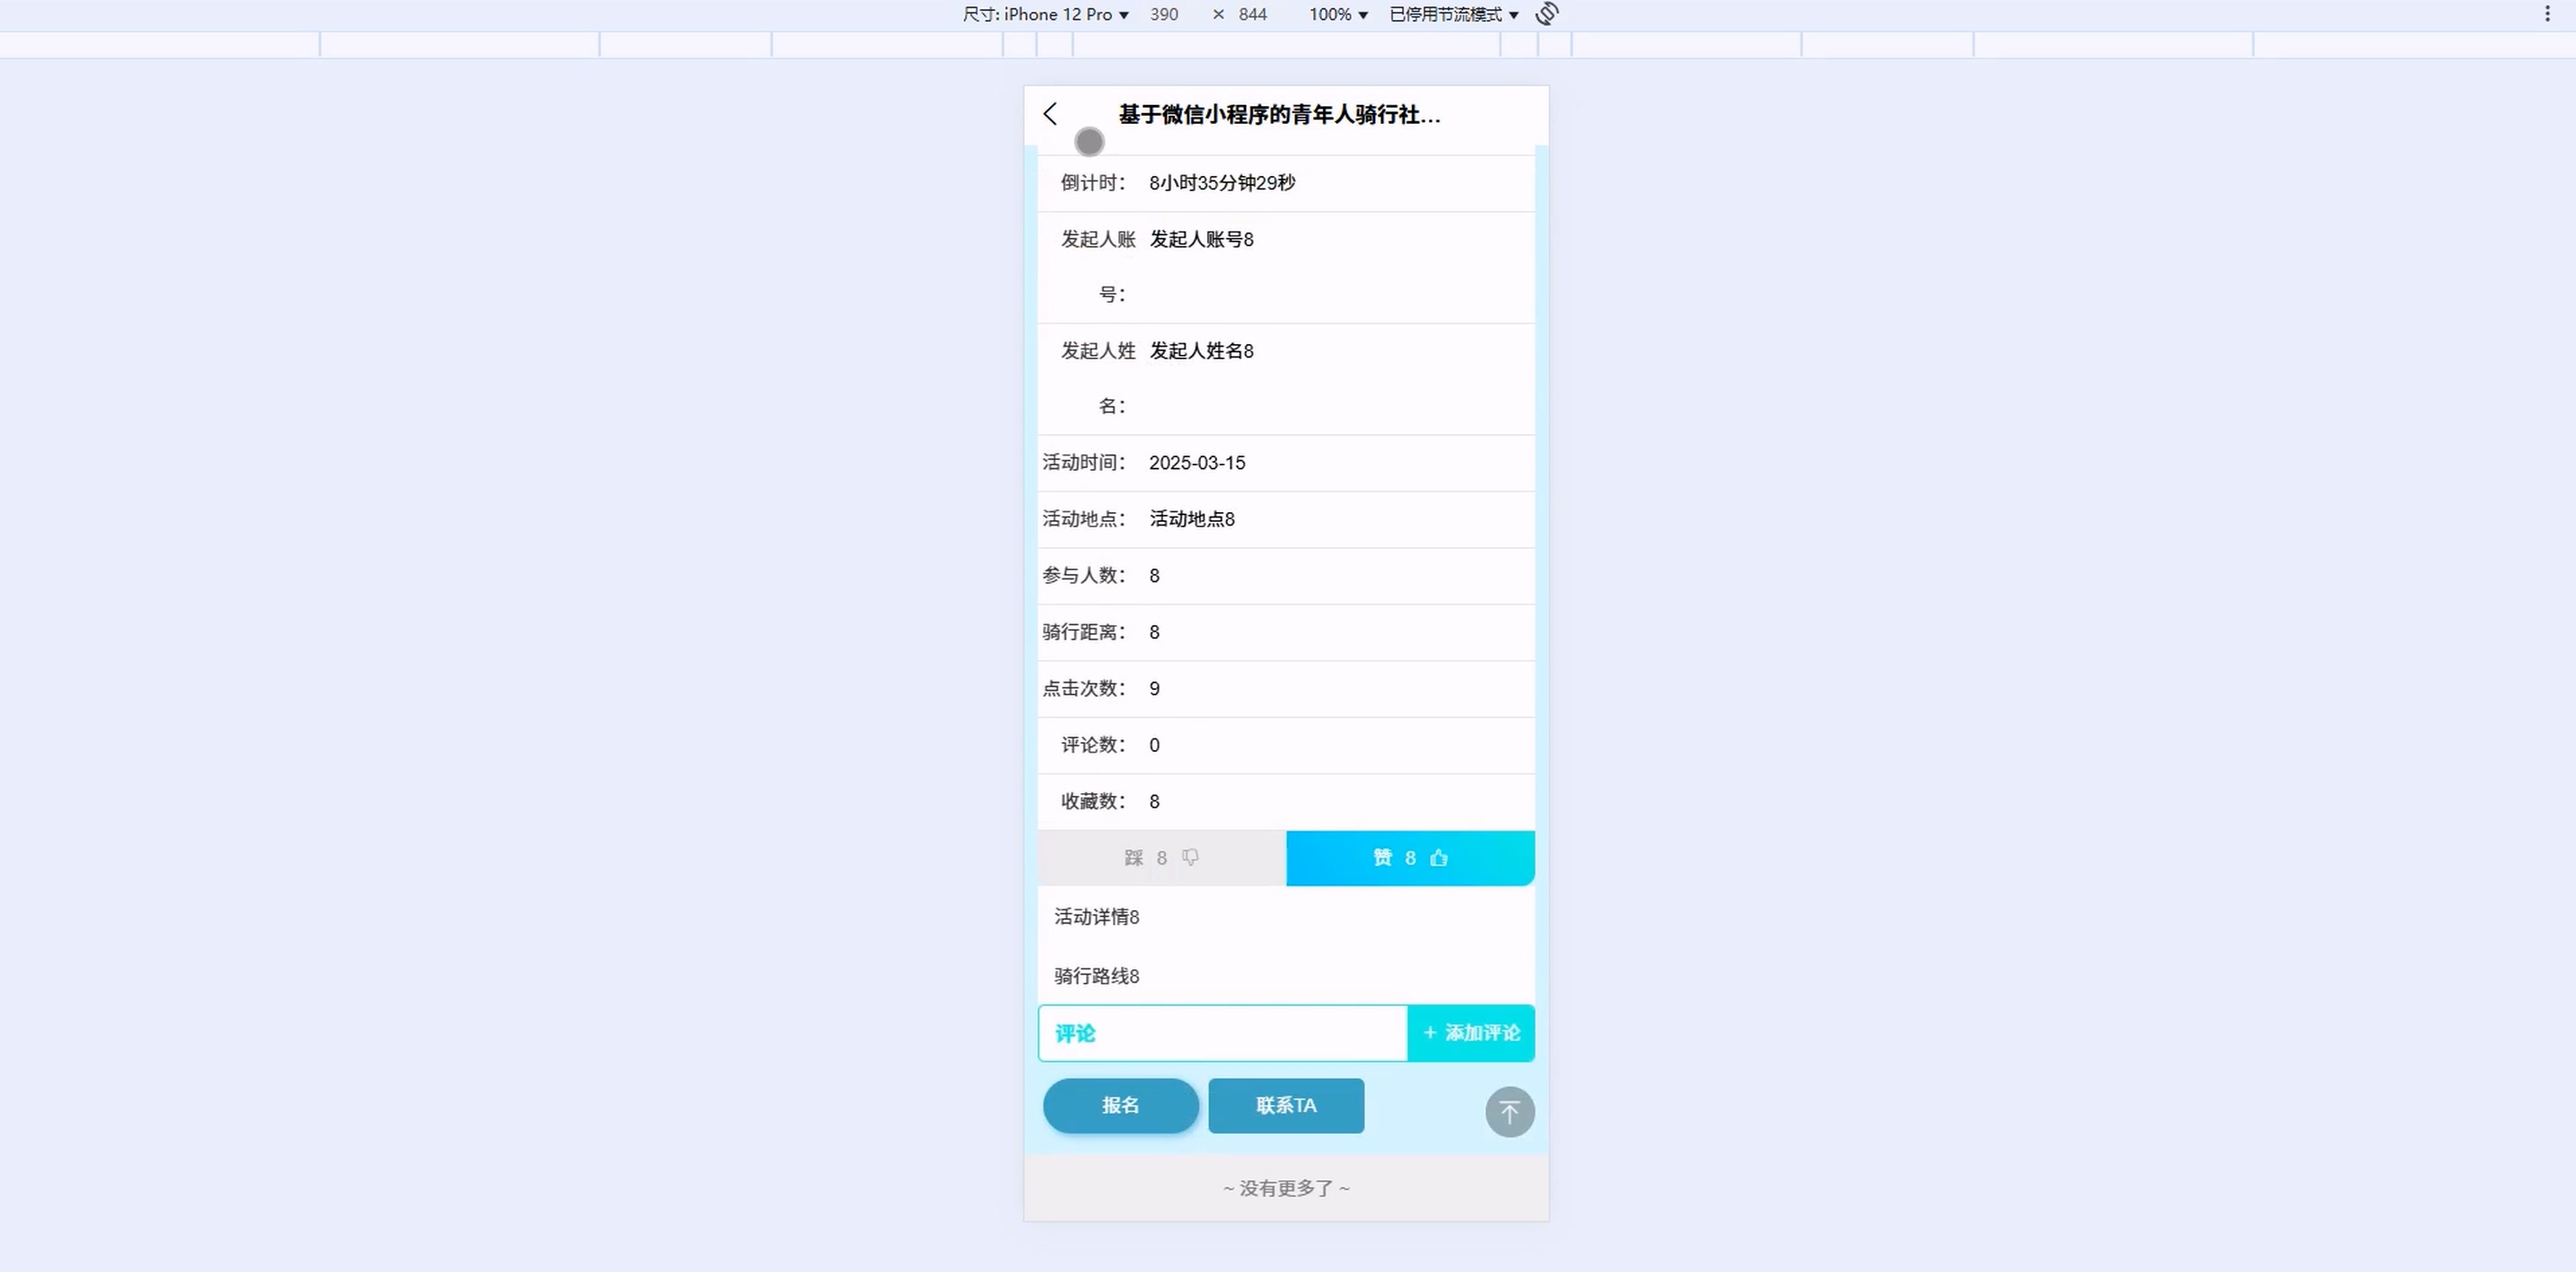Screen dimensions: 2576x1272
Task: Open the DevTools three-dot more options menu
Action: tap(2547, 14)
